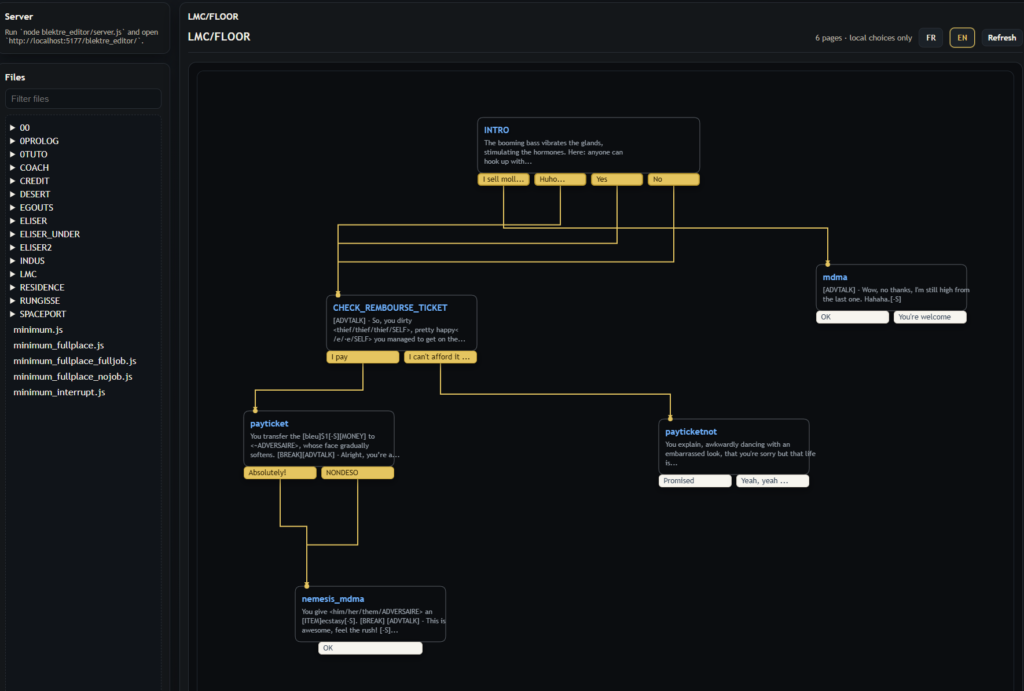The height and width of the screenshot is (691, 1024).
Task: Expand the COACH folder in file tree
Action: pyautogui.click(x=34, y=168)
